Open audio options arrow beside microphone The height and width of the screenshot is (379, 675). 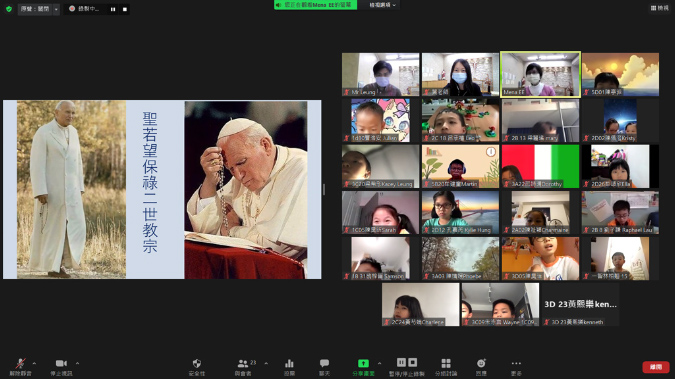click(34, 363)
